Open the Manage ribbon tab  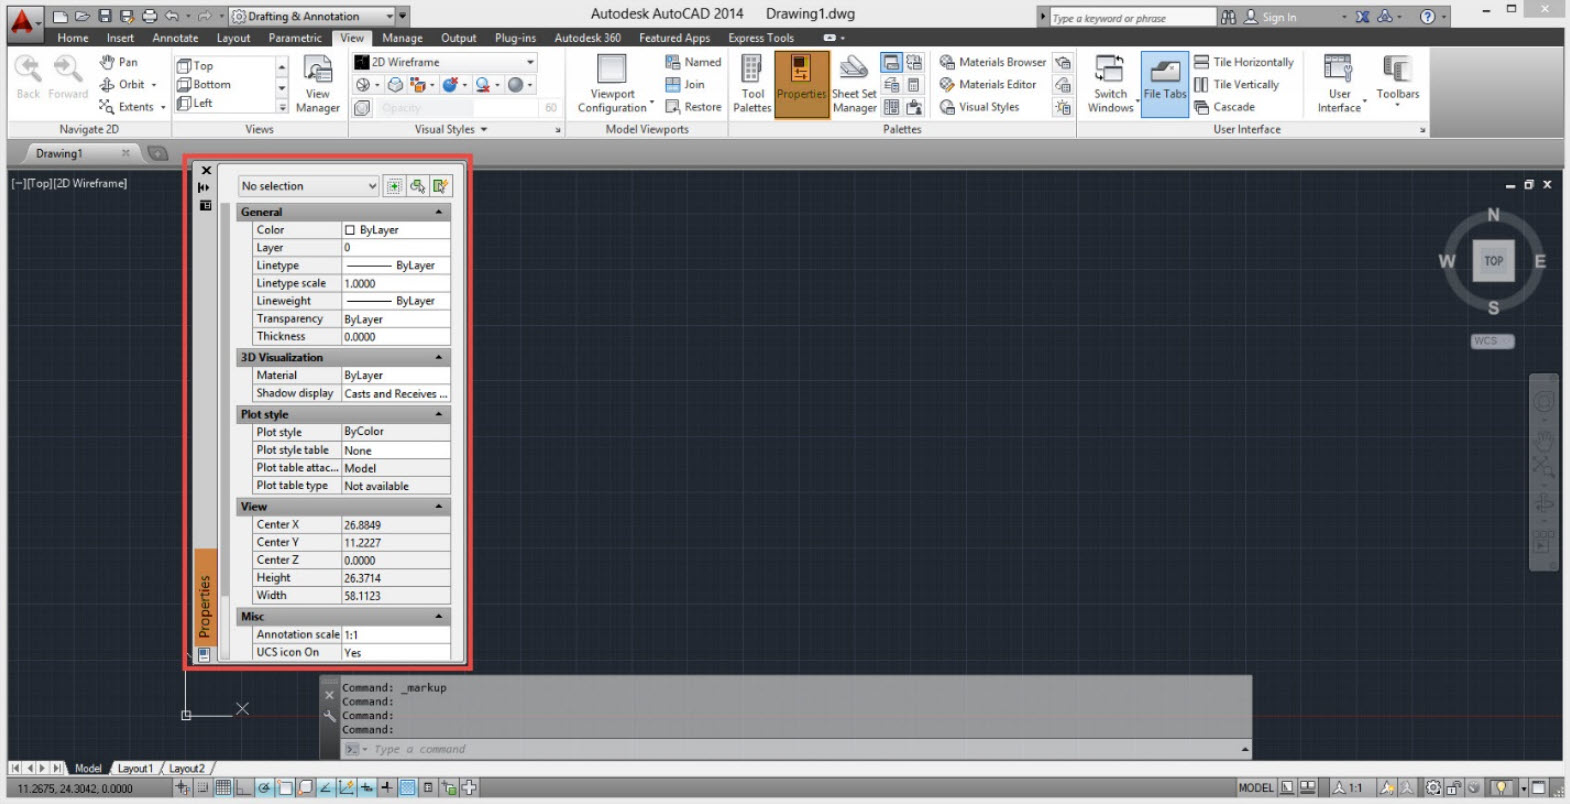(x=402, y=38)
